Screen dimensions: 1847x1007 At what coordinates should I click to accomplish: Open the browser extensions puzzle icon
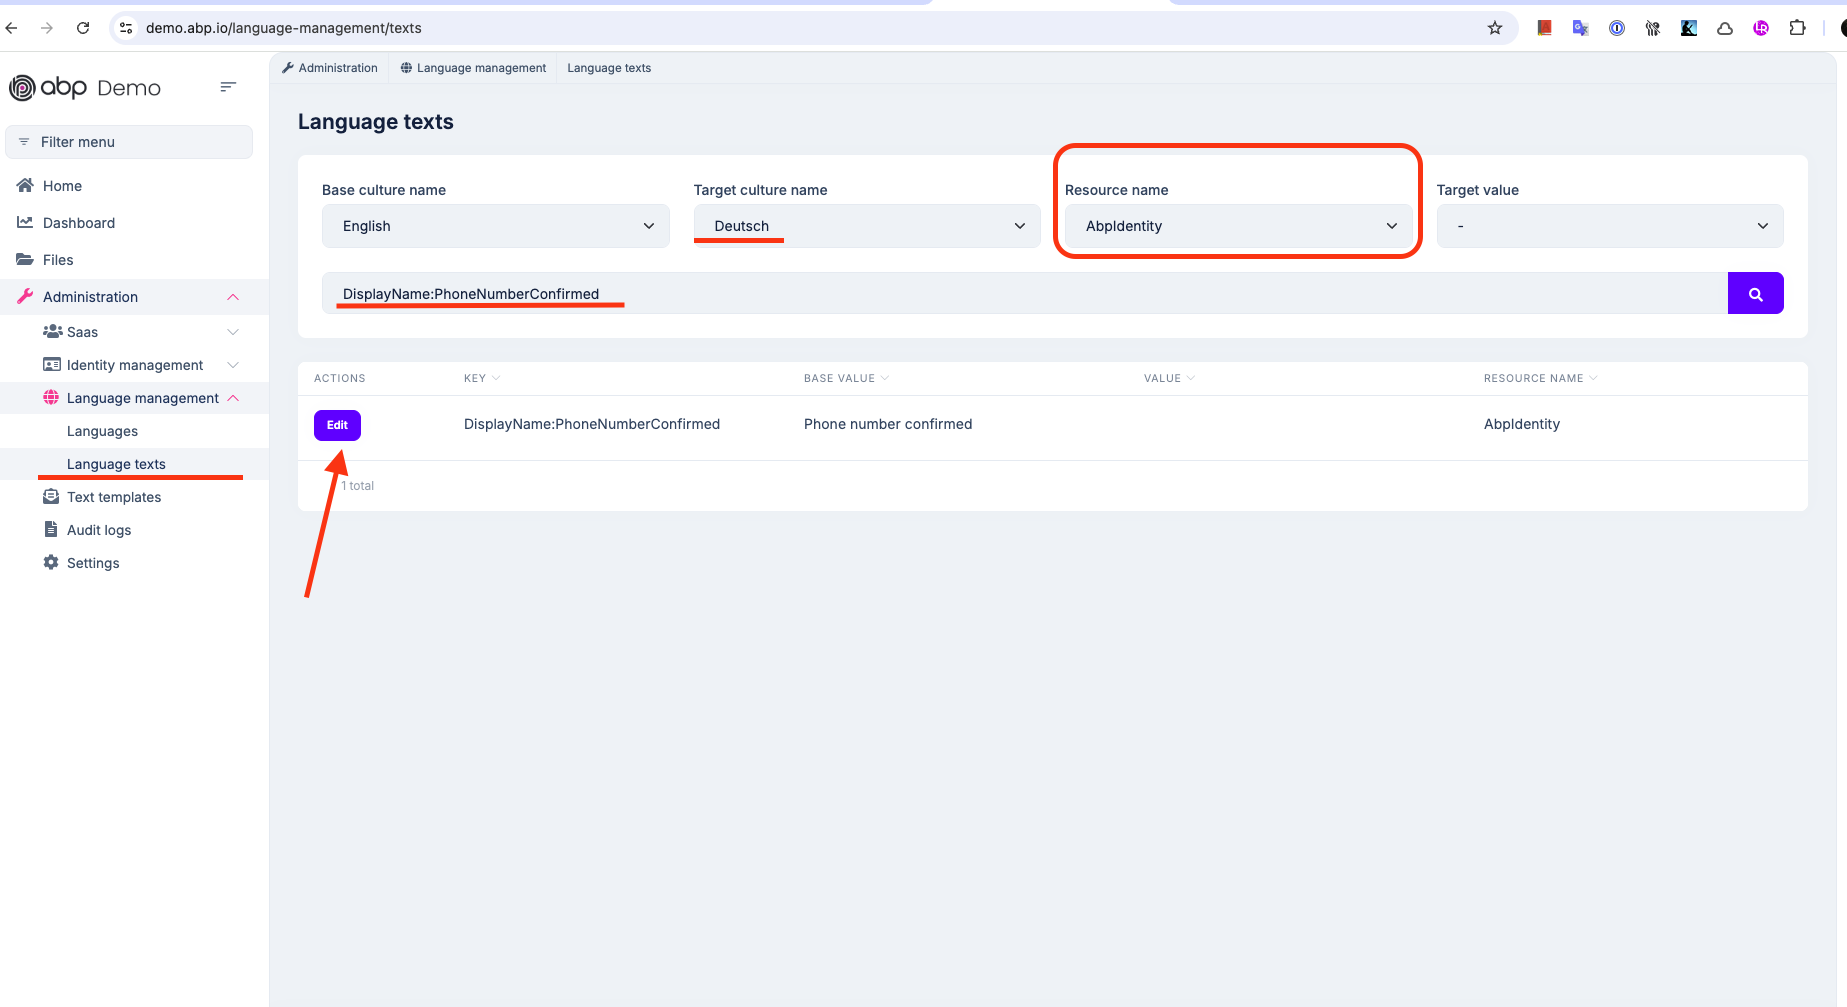tap(1797, 28)
